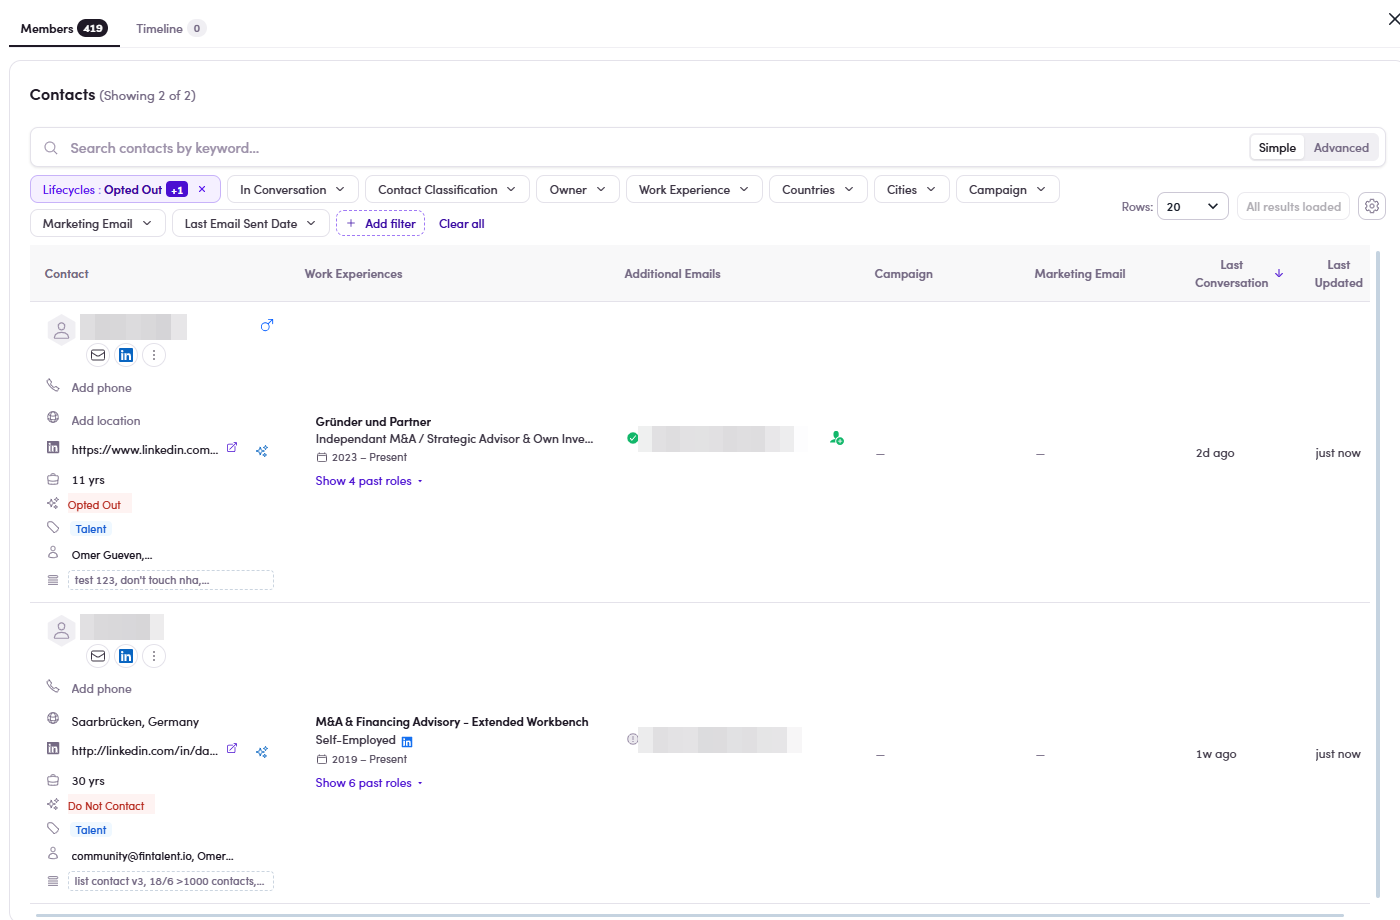Select the Members tab
The image size is (1400, 920).
pos(64,28)
